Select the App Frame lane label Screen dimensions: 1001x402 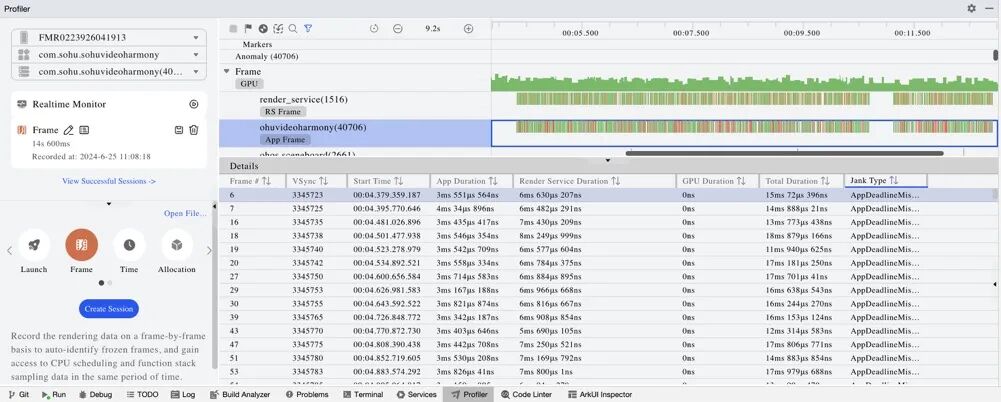[x=285, y=139]
